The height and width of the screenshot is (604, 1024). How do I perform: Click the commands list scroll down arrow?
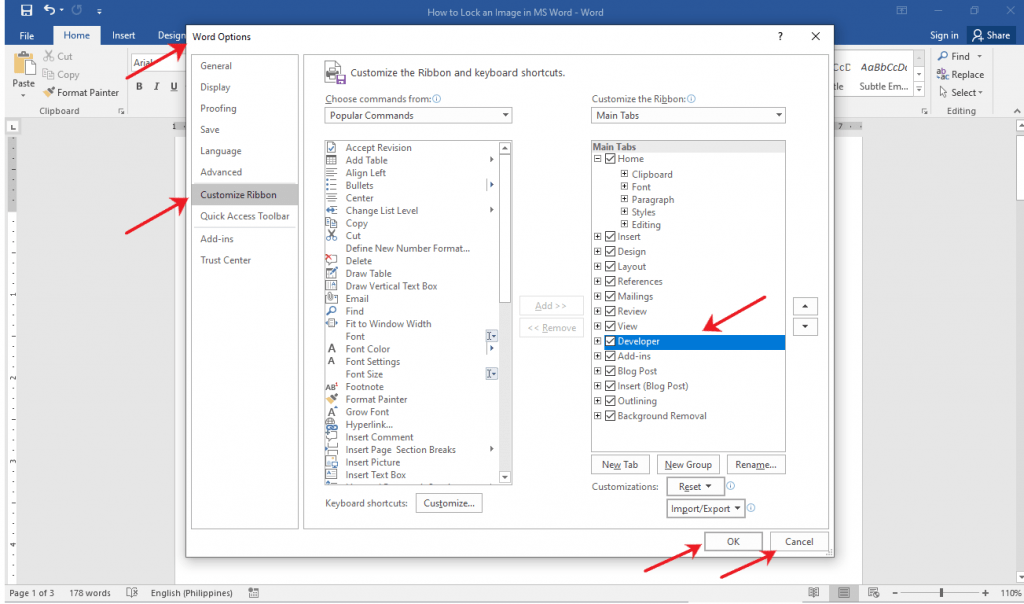pos(505,477)
